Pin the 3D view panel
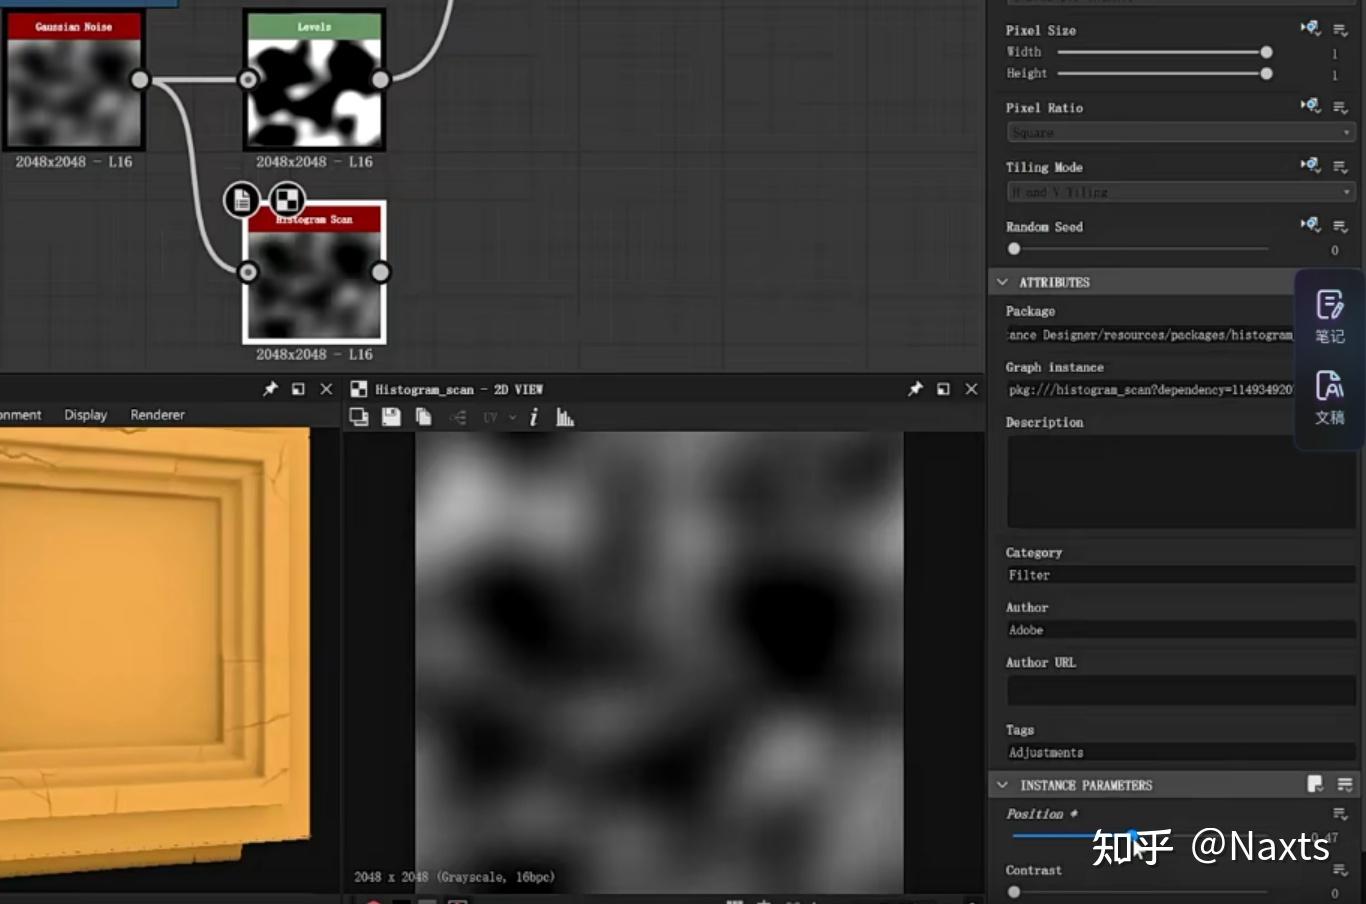Viewport: 1366px width, 904px height. 270,389
